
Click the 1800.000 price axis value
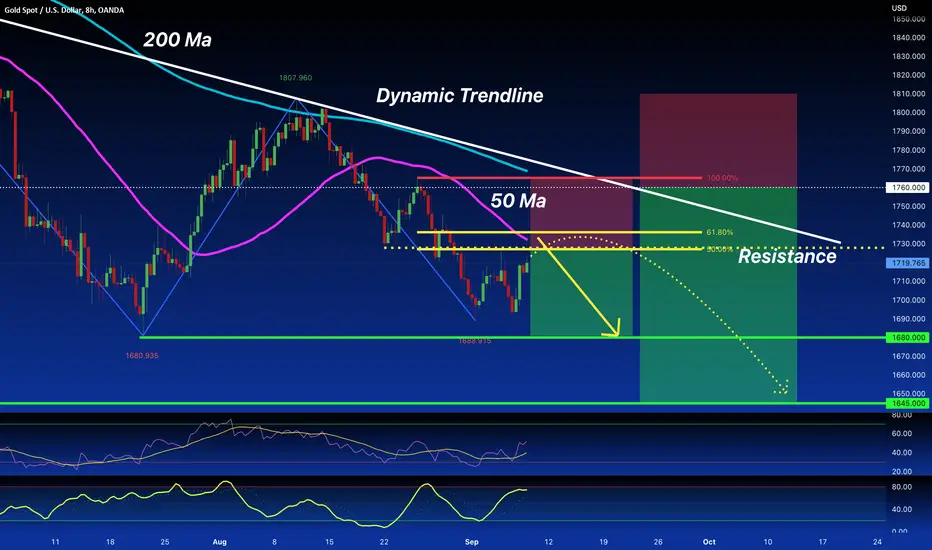click(909, 112)
